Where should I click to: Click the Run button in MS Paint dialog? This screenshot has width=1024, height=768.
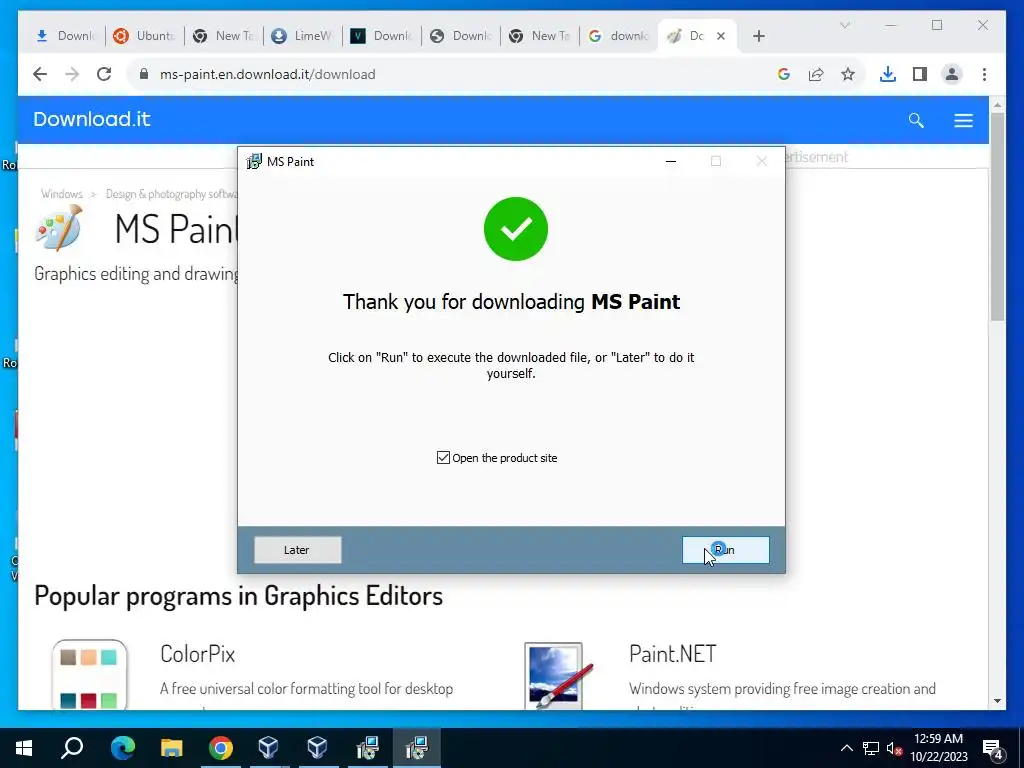pyautogui.click(x=726, y=550)
